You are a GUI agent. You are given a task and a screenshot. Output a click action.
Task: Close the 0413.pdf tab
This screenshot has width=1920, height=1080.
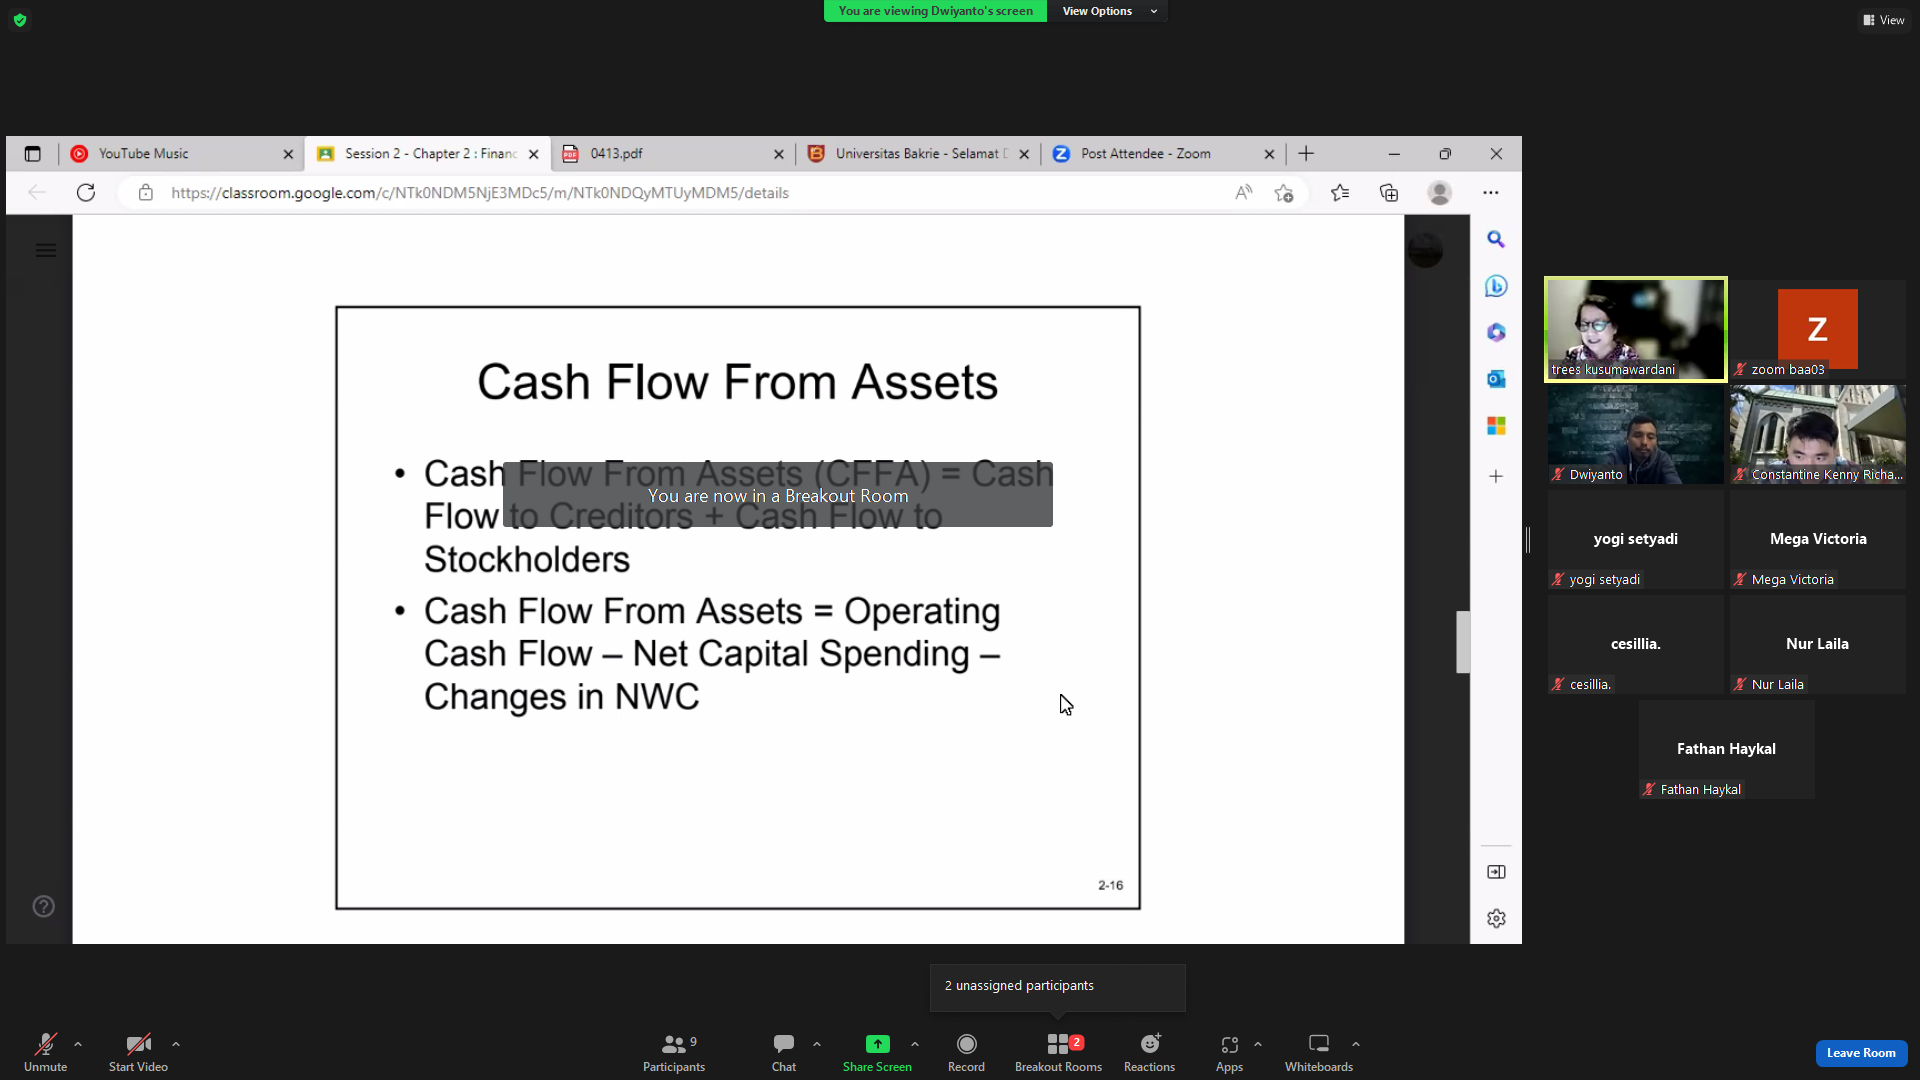coord(779,154)
